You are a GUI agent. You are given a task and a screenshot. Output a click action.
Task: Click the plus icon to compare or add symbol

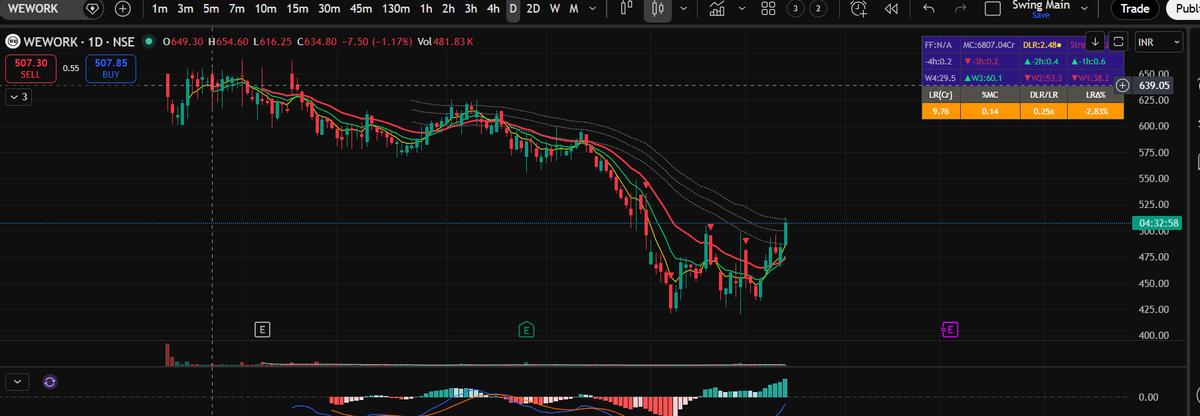click(123, 9)
